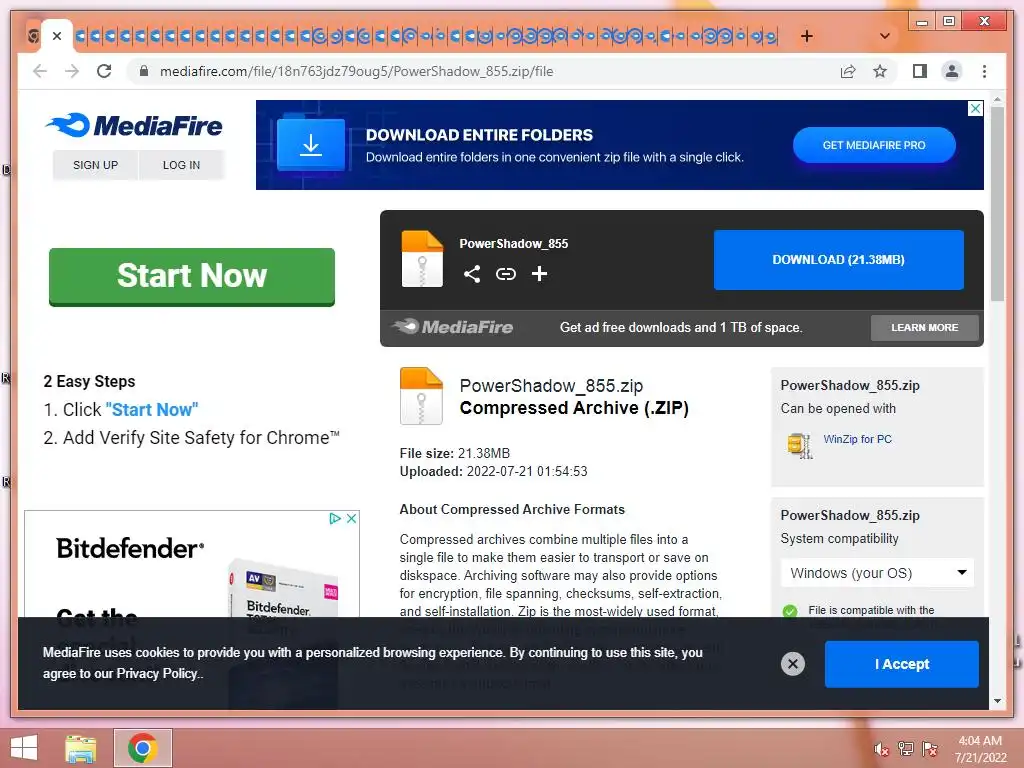
Task: Bookmark this page with the star icon
Action: point(880,71)
